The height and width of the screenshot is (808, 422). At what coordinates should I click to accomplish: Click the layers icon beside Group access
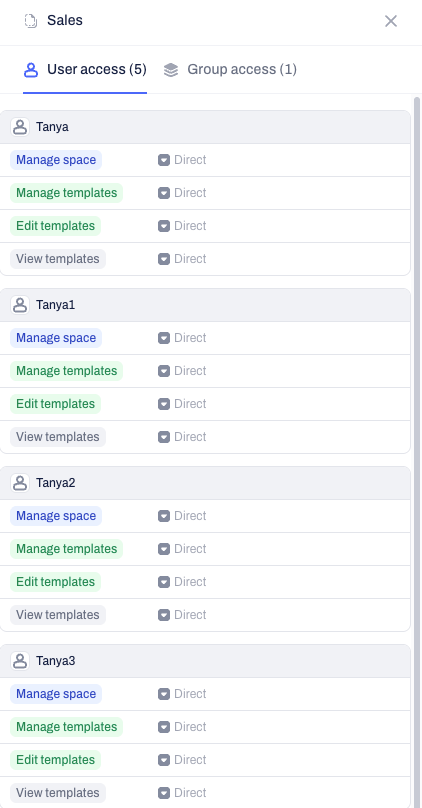[x=171, y=70]
